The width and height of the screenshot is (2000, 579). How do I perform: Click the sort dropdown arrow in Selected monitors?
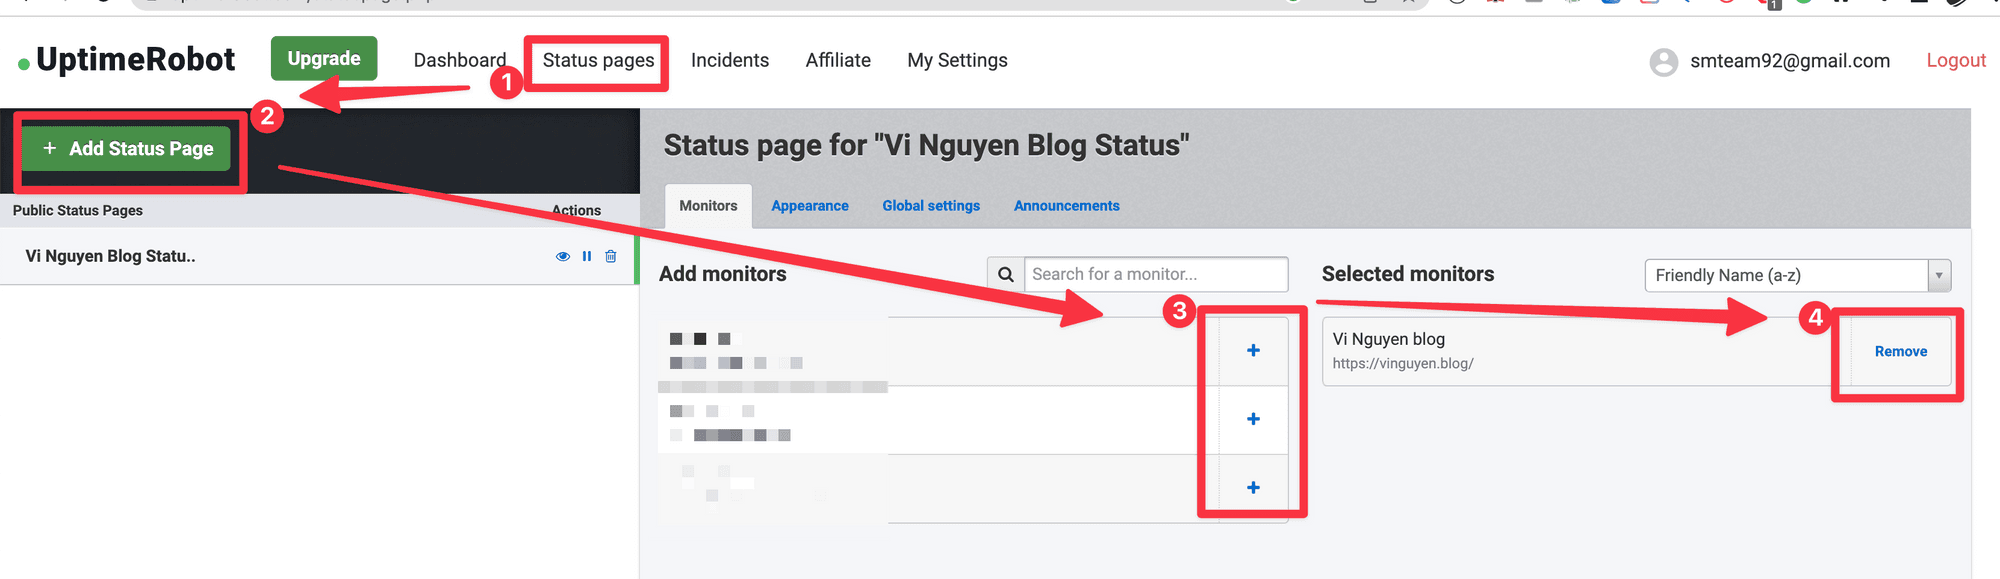pos(1939,276)
